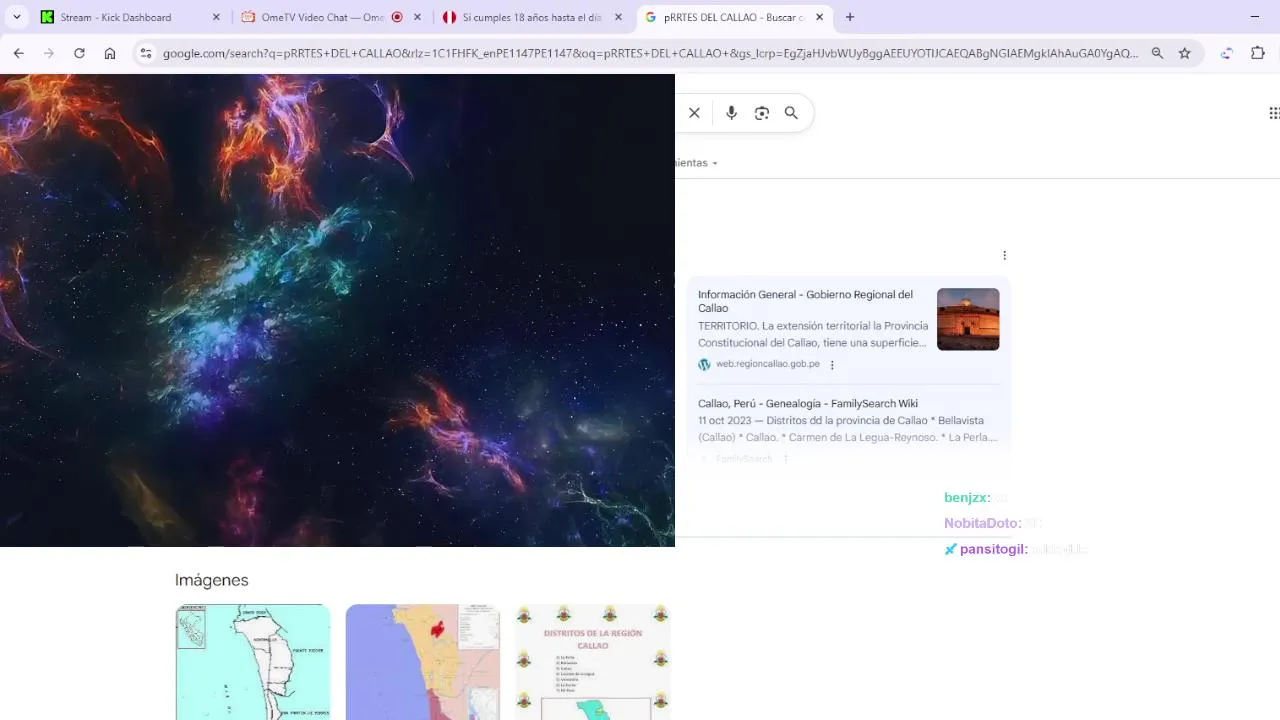Screen dimensions: 1280x720
Task: Submit search with magnifier button
Action: 791,113
